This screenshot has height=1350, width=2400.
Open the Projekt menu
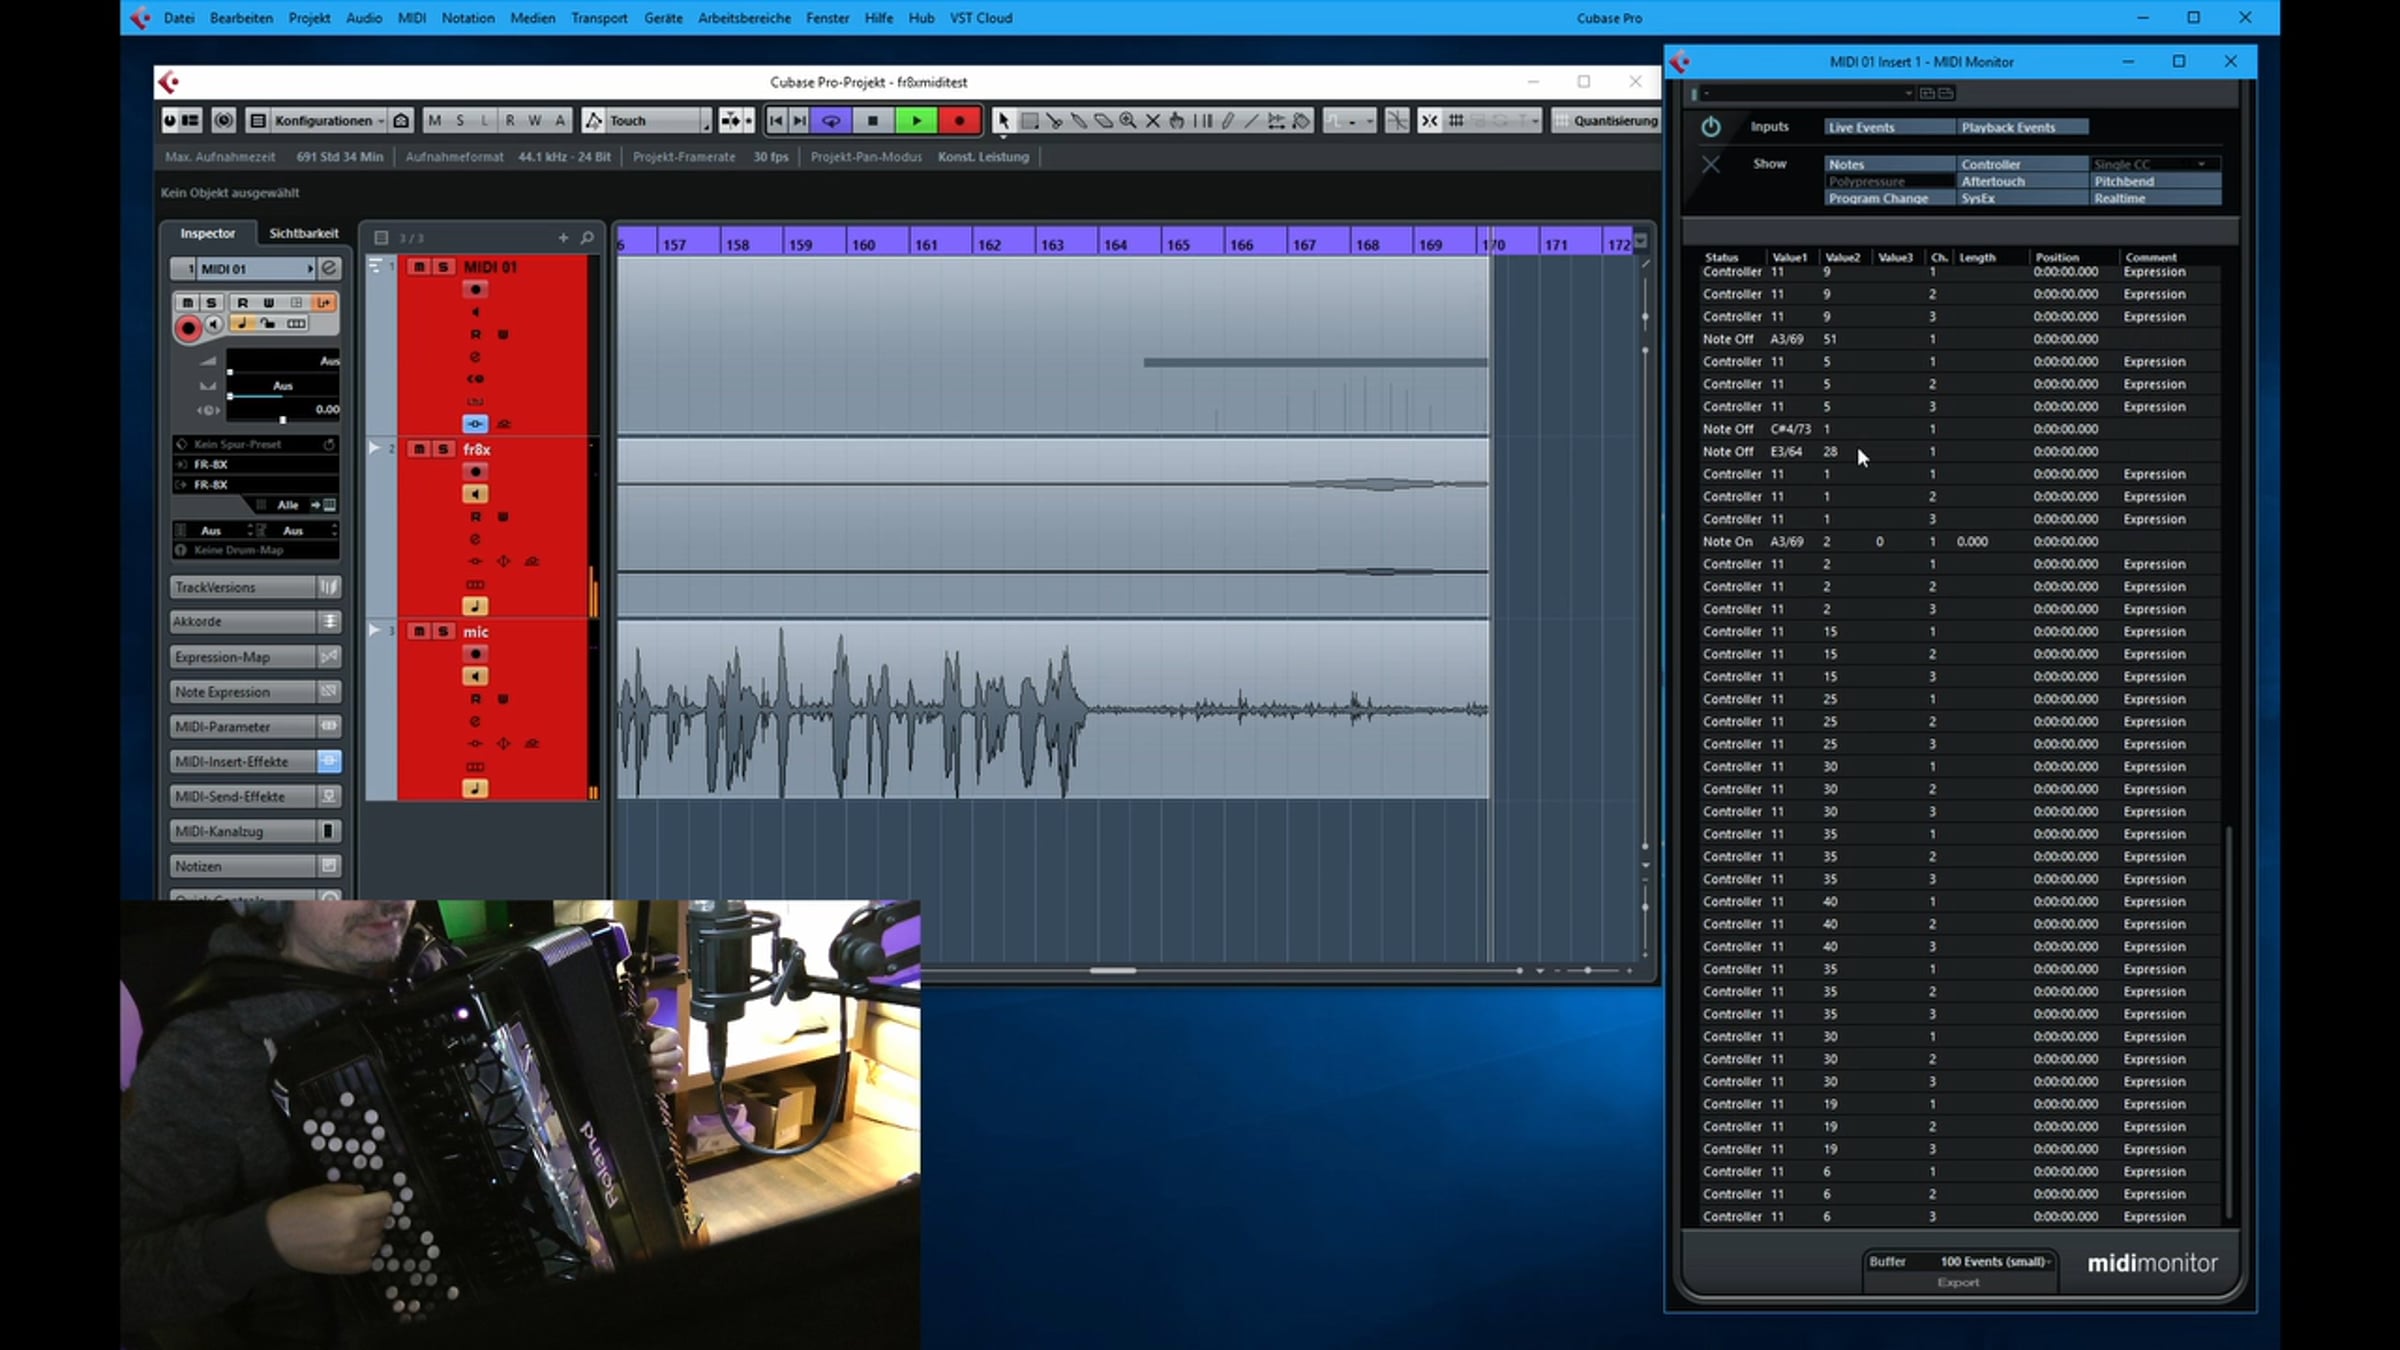309,18
